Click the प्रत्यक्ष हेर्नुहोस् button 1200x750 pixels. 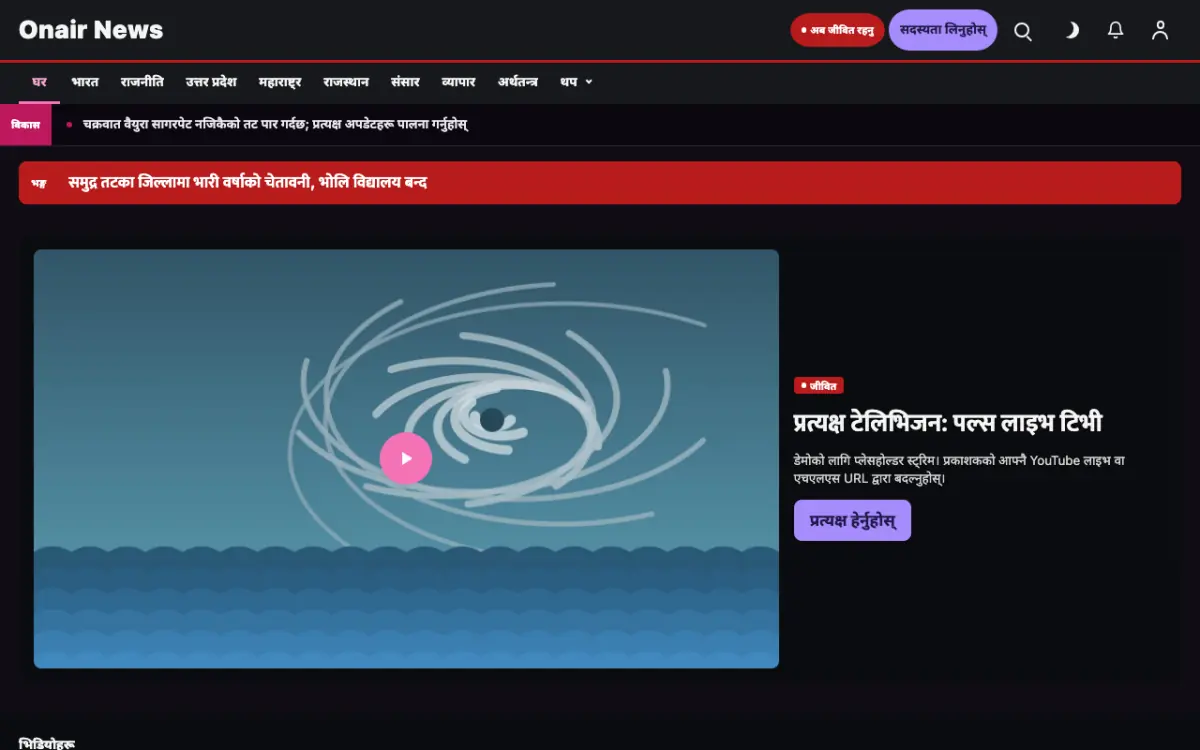pos(852,520)
